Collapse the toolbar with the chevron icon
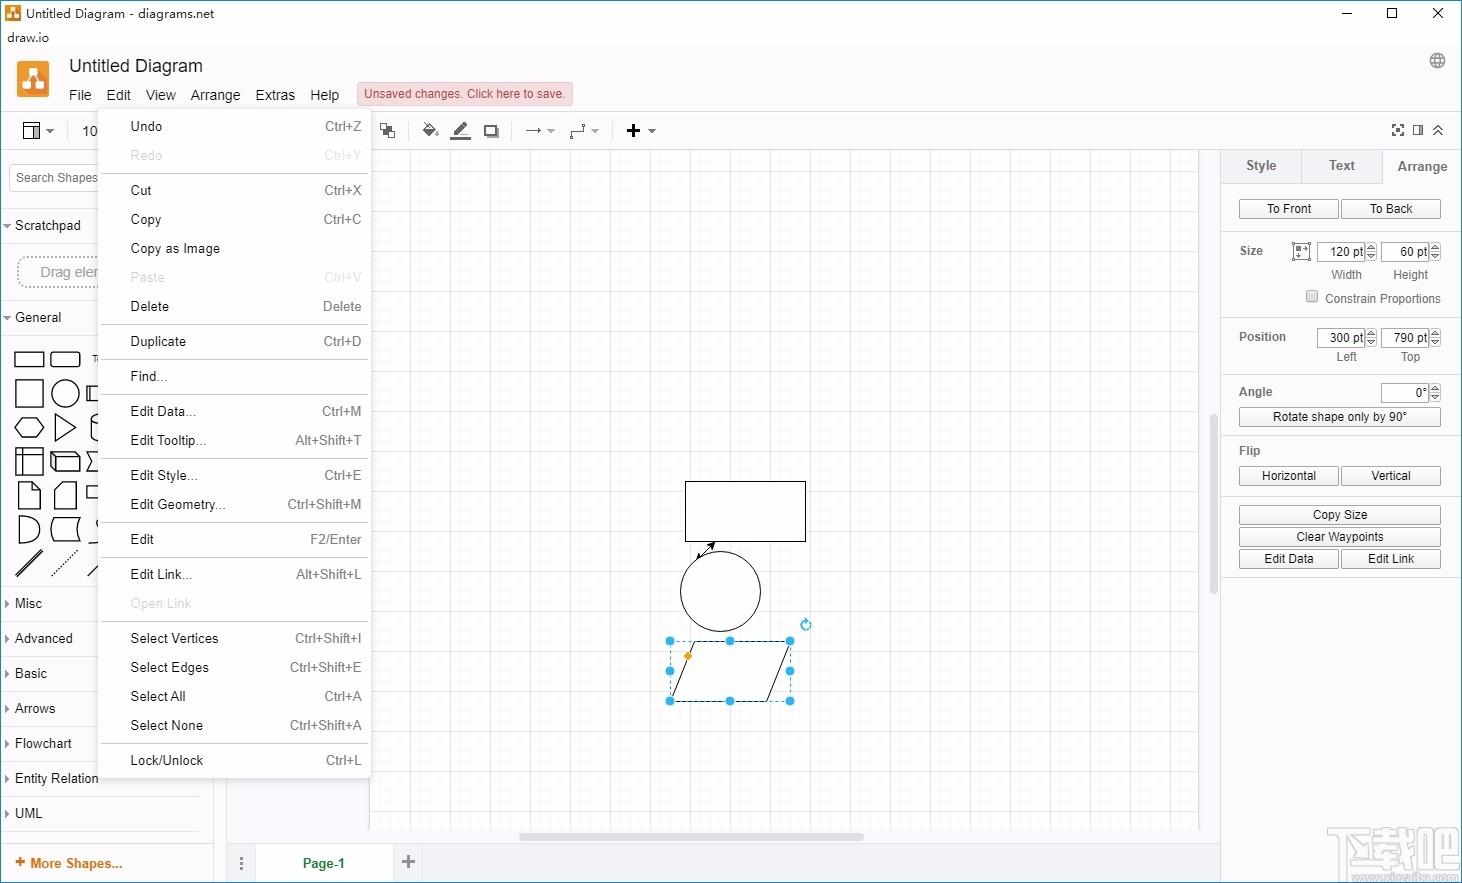Screen dimensions: 1462x883 (x=1438, y=130)
